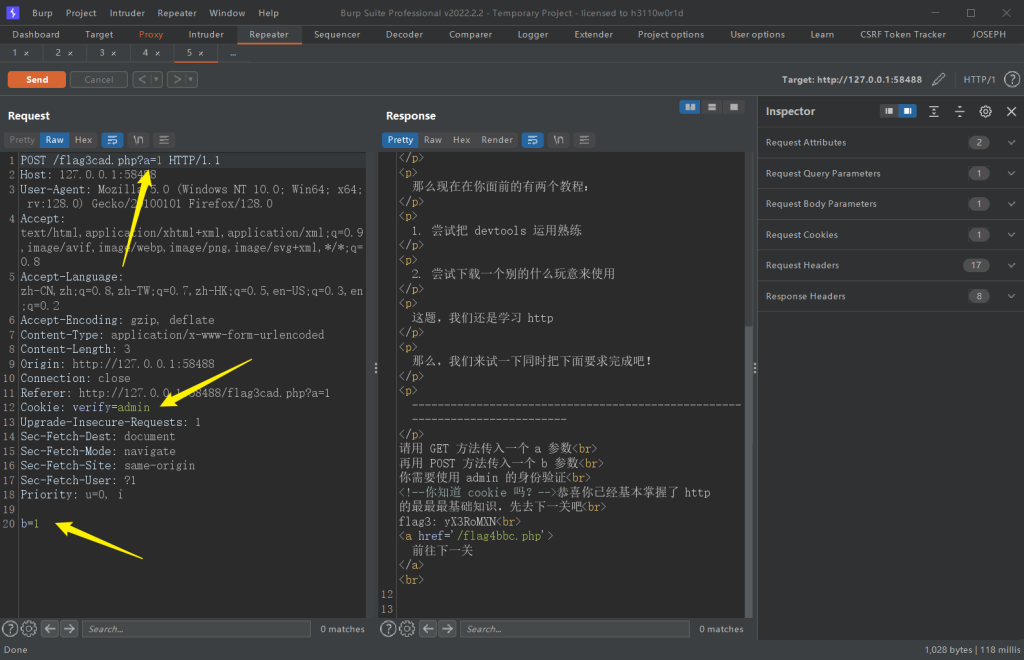Toggle word wrap in the Request editor

pos(112,140)
